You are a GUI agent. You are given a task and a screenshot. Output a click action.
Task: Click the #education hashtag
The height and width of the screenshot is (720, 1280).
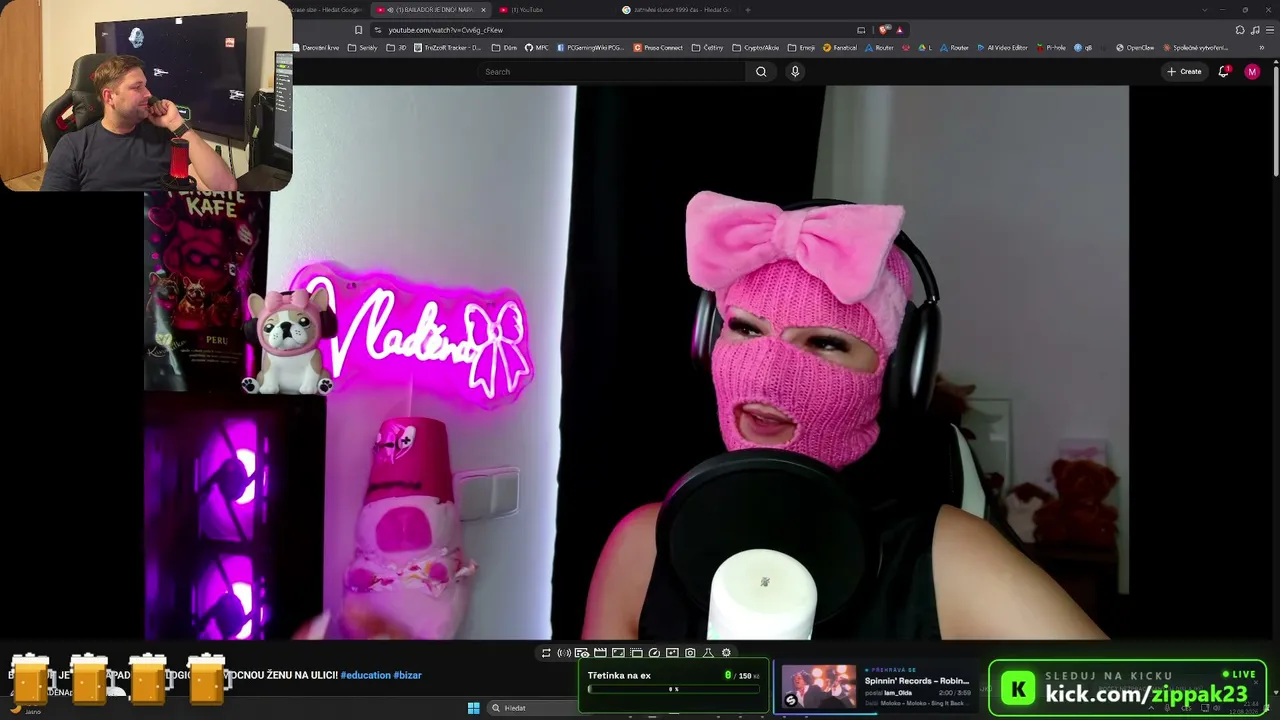(366, 675)
